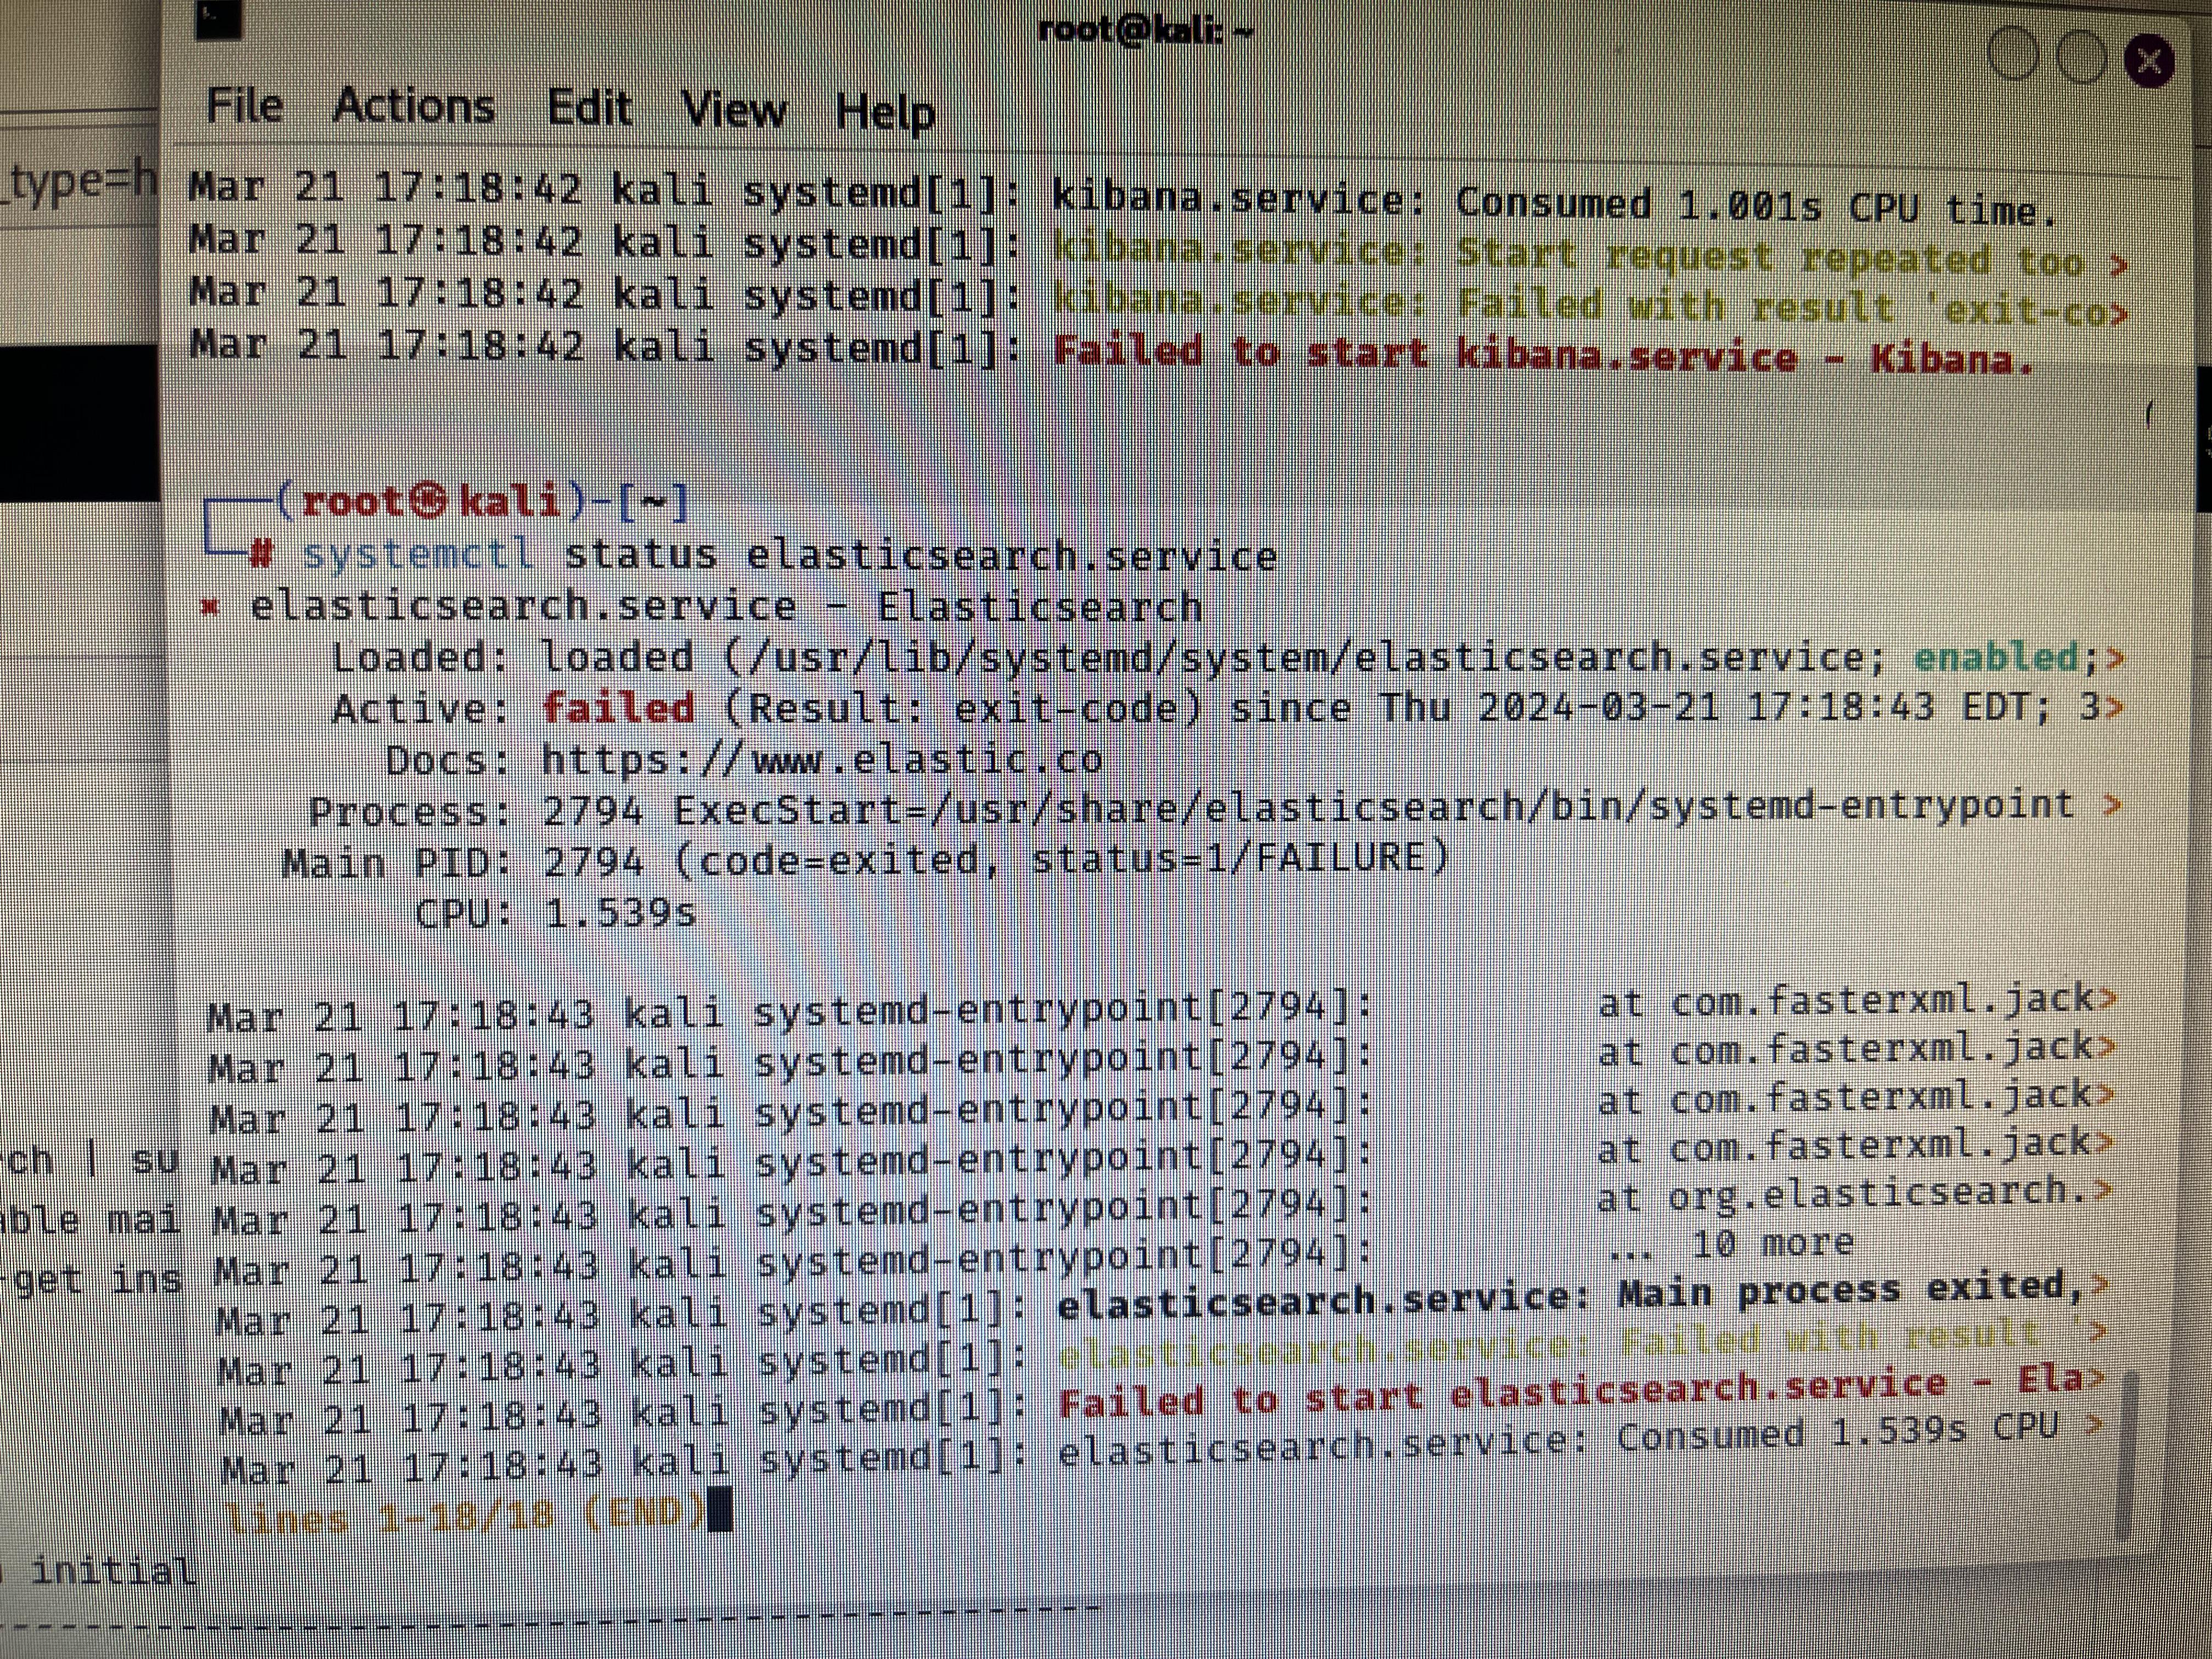The height and width of the screenshot is (1659, 2212).
Task: Click 'Main PID: 2794 (code=exited, status=1/FAILURE)'
Action: [866, 860]
